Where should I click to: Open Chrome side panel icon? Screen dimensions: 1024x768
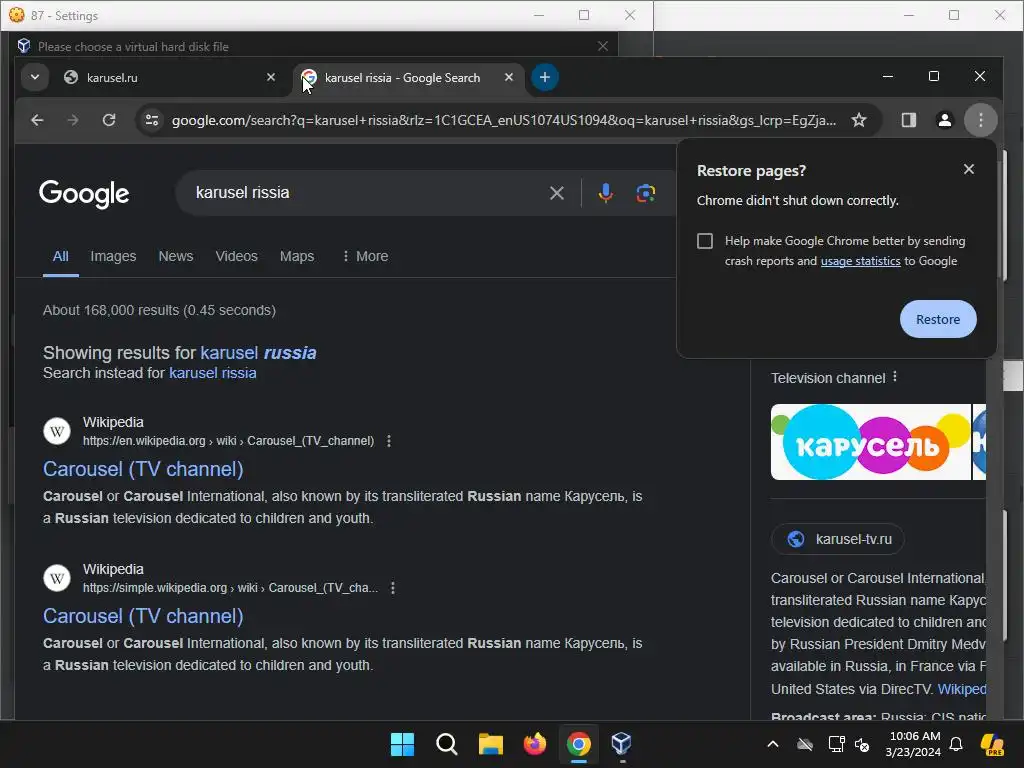[x=908, y=120]
